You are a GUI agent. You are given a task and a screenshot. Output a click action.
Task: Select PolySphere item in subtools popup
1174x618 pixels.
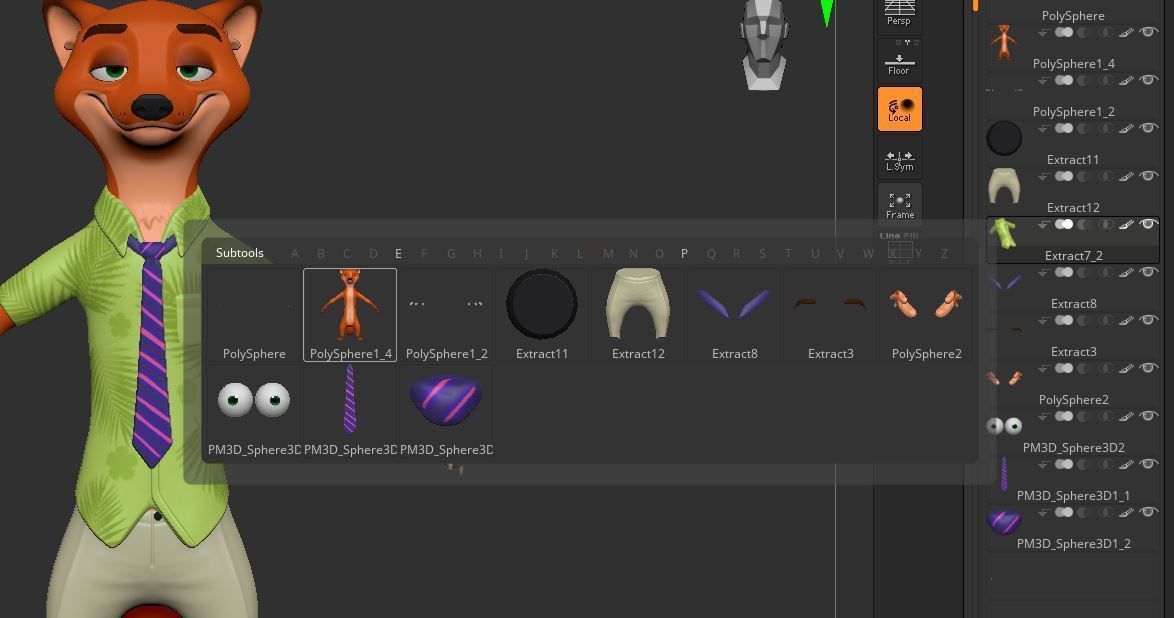tap(254, 315)
